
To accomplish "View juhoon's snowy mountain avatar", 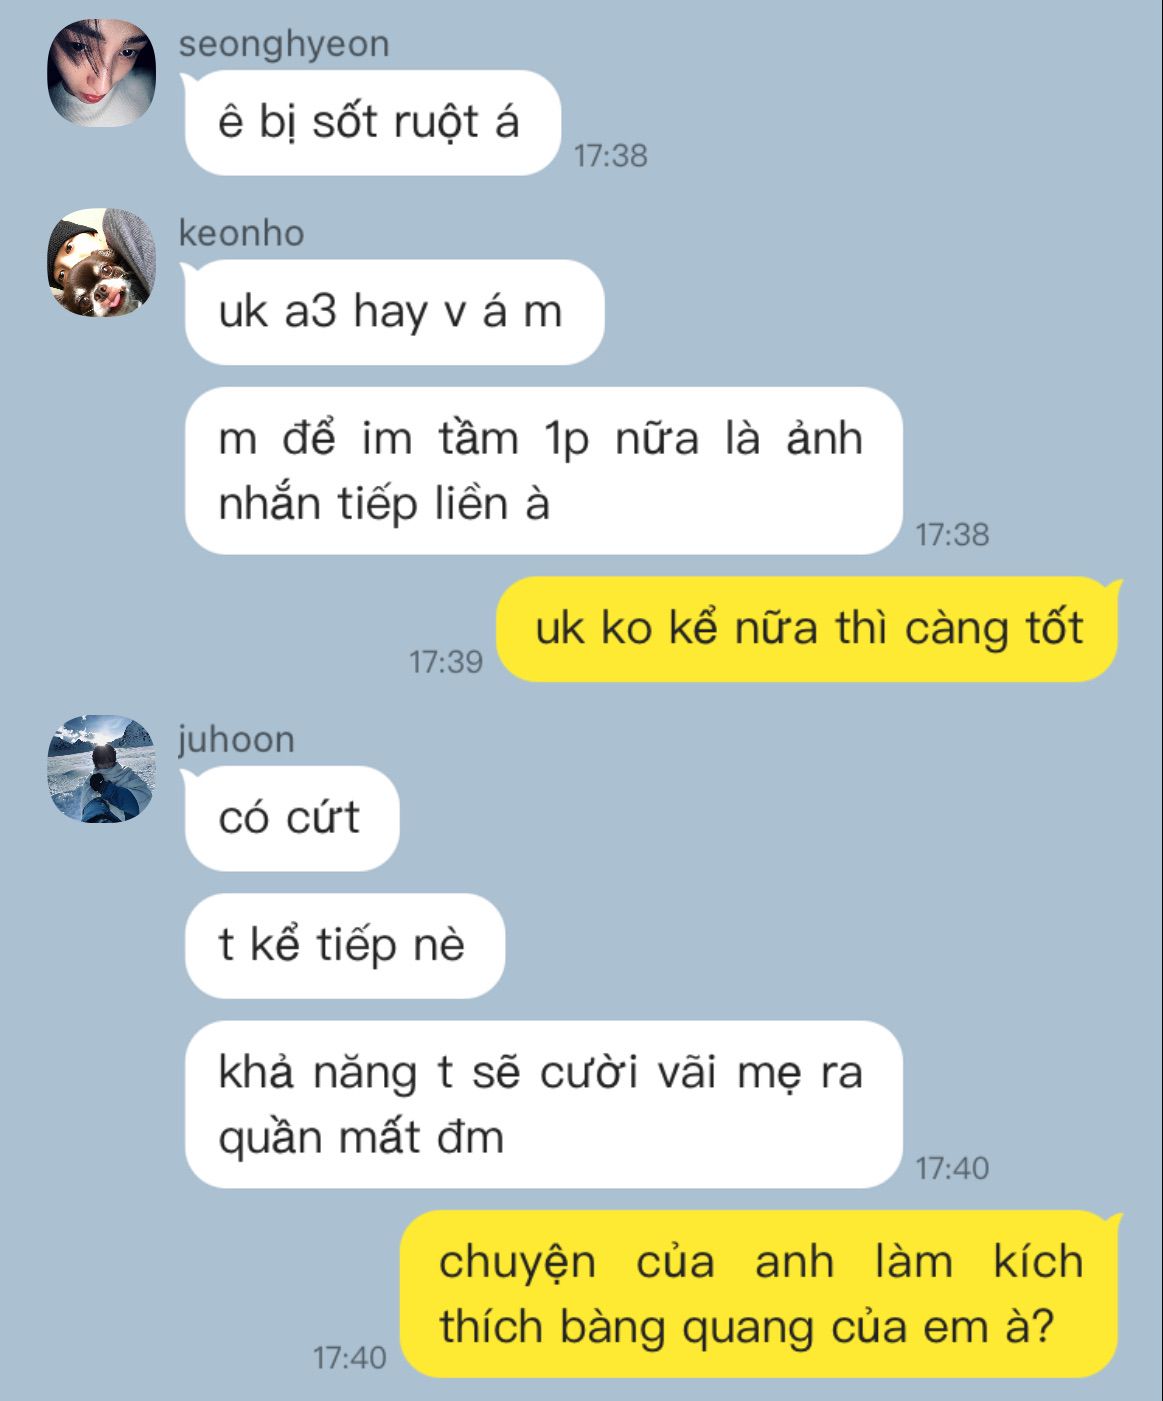I will pyautogui.click(x=102, y=769).
